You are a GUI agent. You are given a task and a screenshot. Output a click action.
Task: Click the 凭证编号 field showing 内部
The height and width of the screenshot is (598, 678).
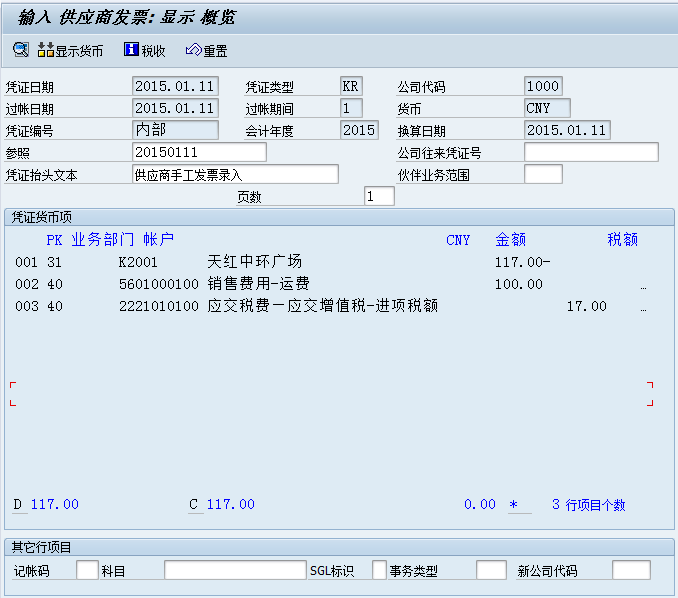coord(175,130)
